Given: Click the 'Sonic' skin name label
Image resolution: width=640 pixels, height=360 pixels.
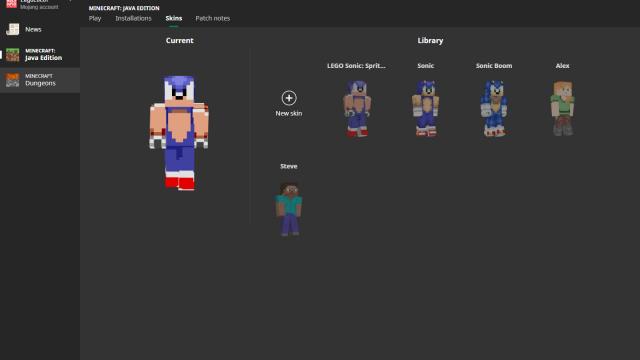Looking at the screenshot, I should 426,66.
